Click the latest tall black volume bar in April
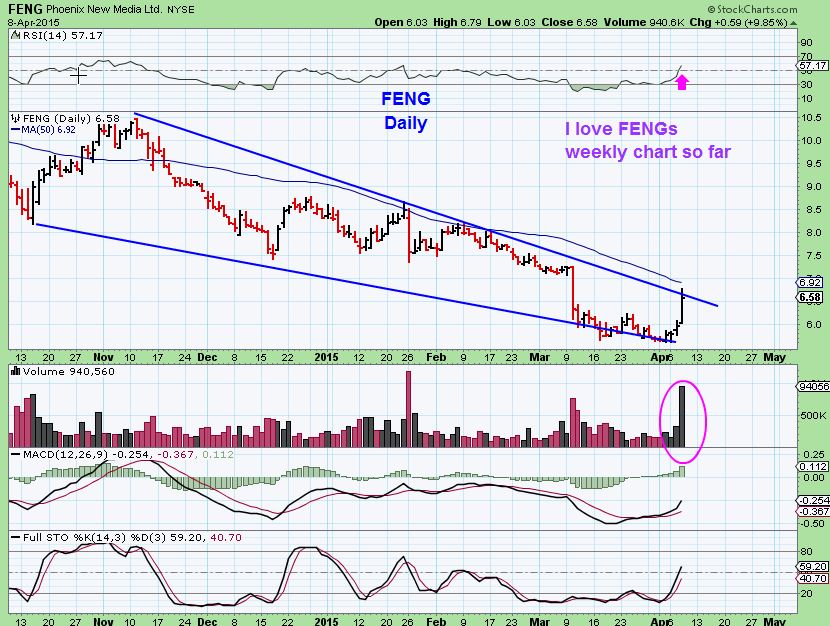Image resolution: width=830 pixels, height=626 pixels. tap(682, 416)
